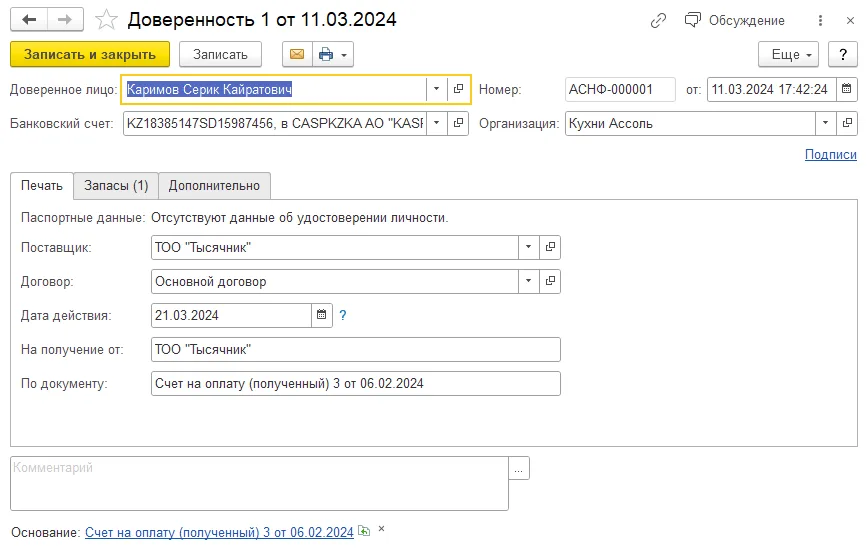The image size is (867, 548).
Task: Expand the Организация dropdown list
Action: click(826, 123)
